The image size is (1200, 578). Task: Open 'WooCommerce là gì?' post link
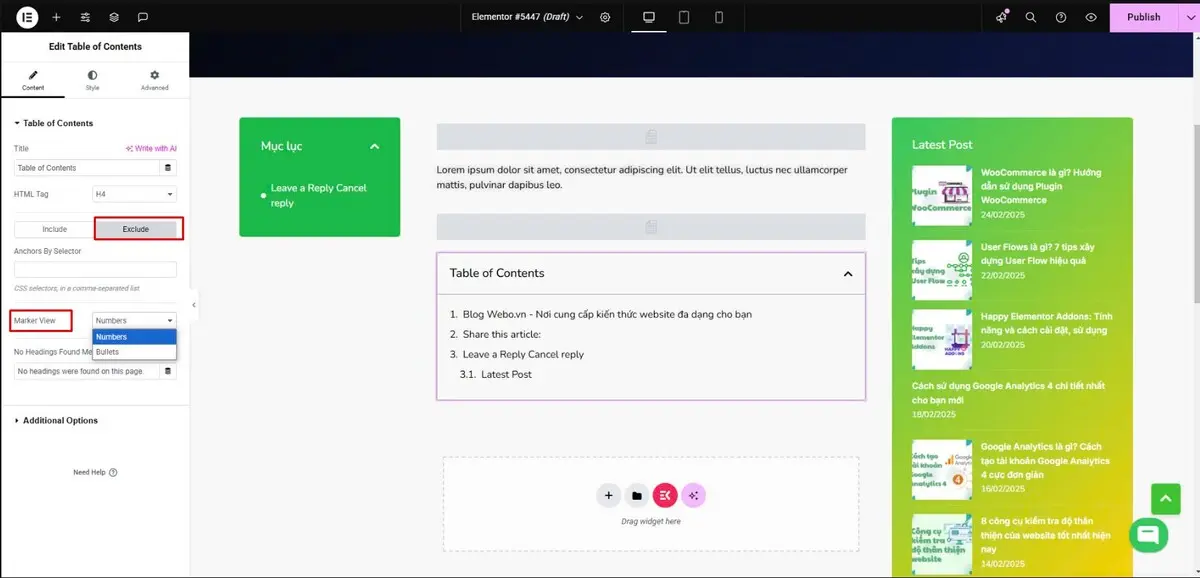pyautogui.click(x=1041, y=186)
